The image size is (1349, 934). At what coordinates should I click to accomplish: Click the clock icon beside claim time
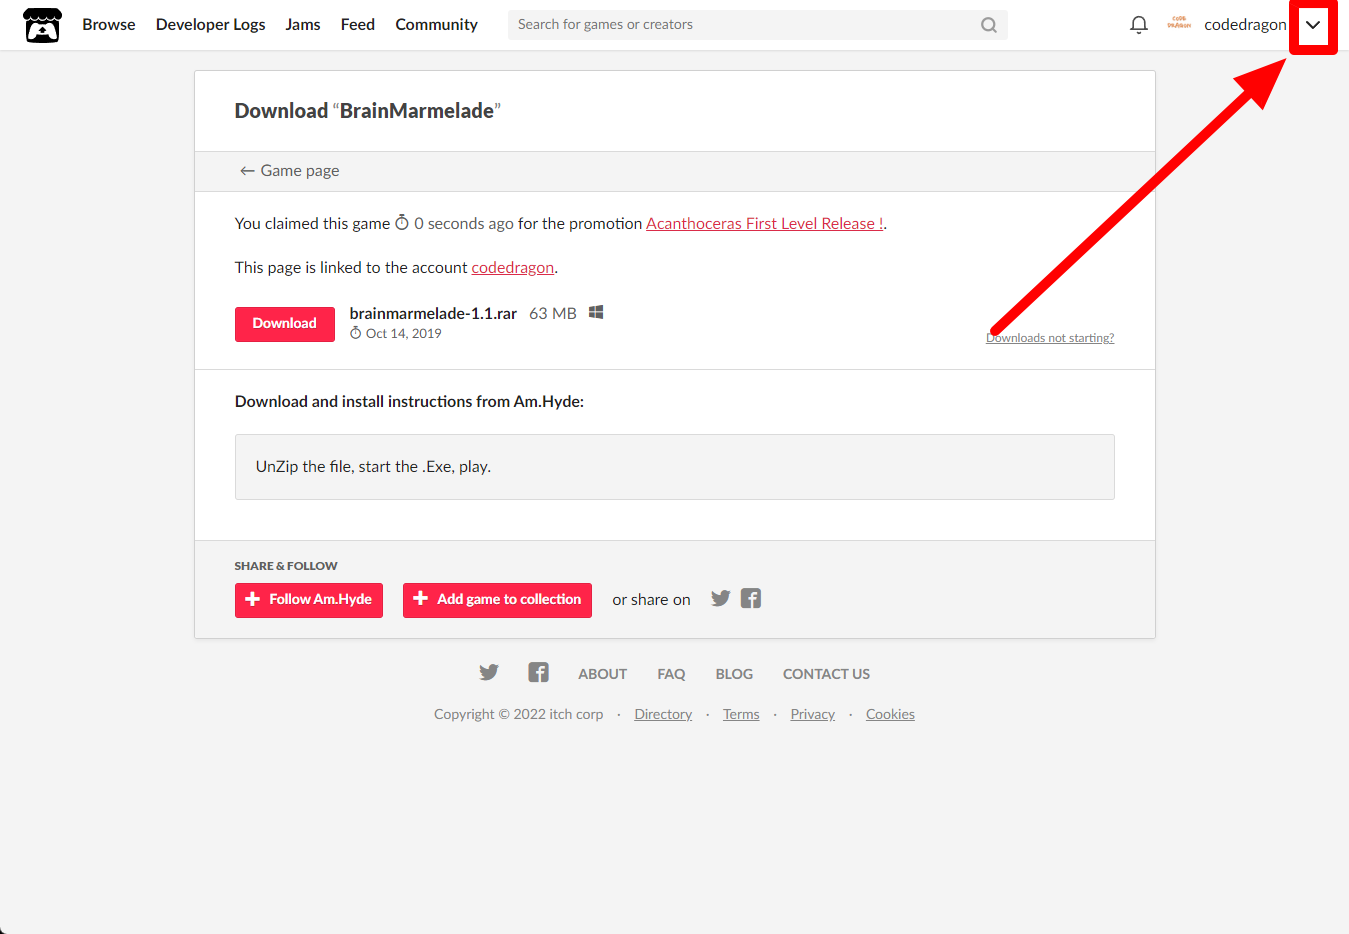pyautogui.click(x=402, y=223)
